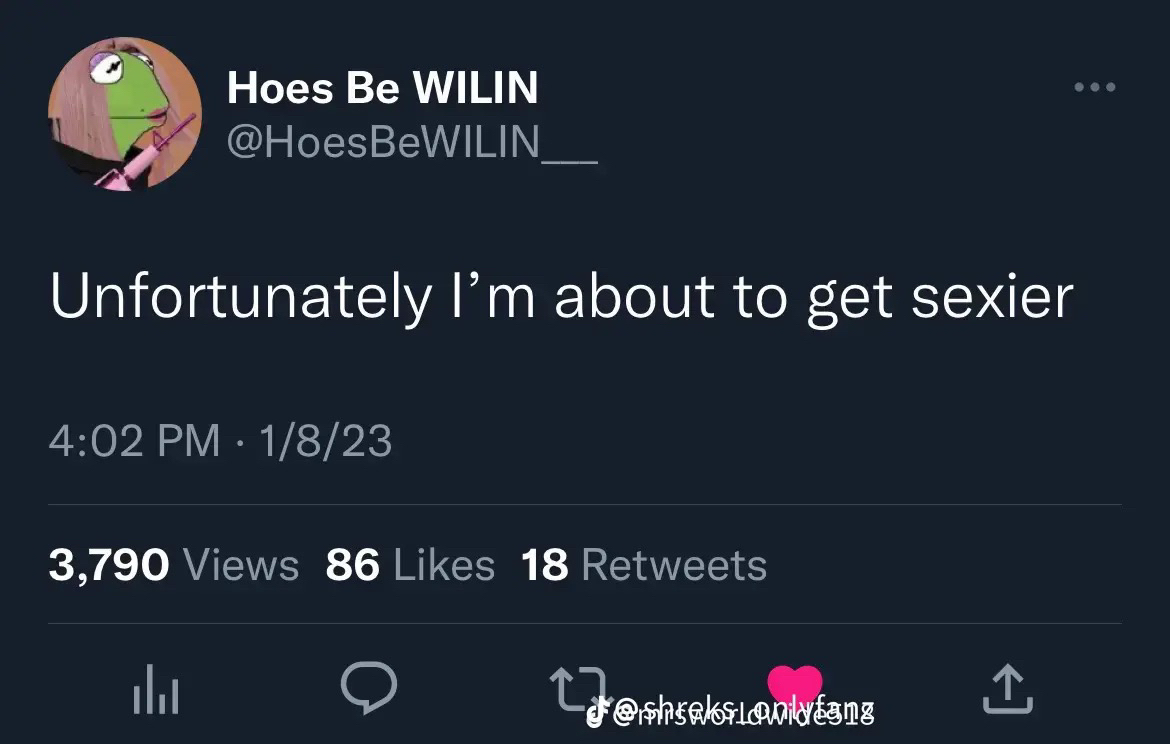Click the 1/8/23 post date
This screenshot has width=1170, height=744.
[325, 440]
